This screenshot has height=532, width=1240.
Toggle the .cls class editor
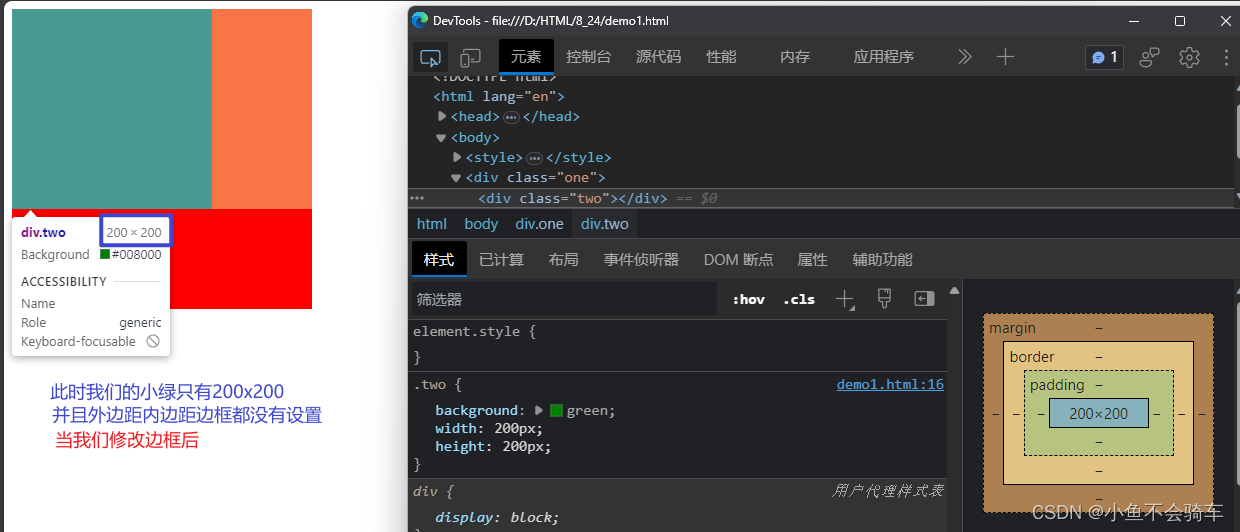point(799,299)
